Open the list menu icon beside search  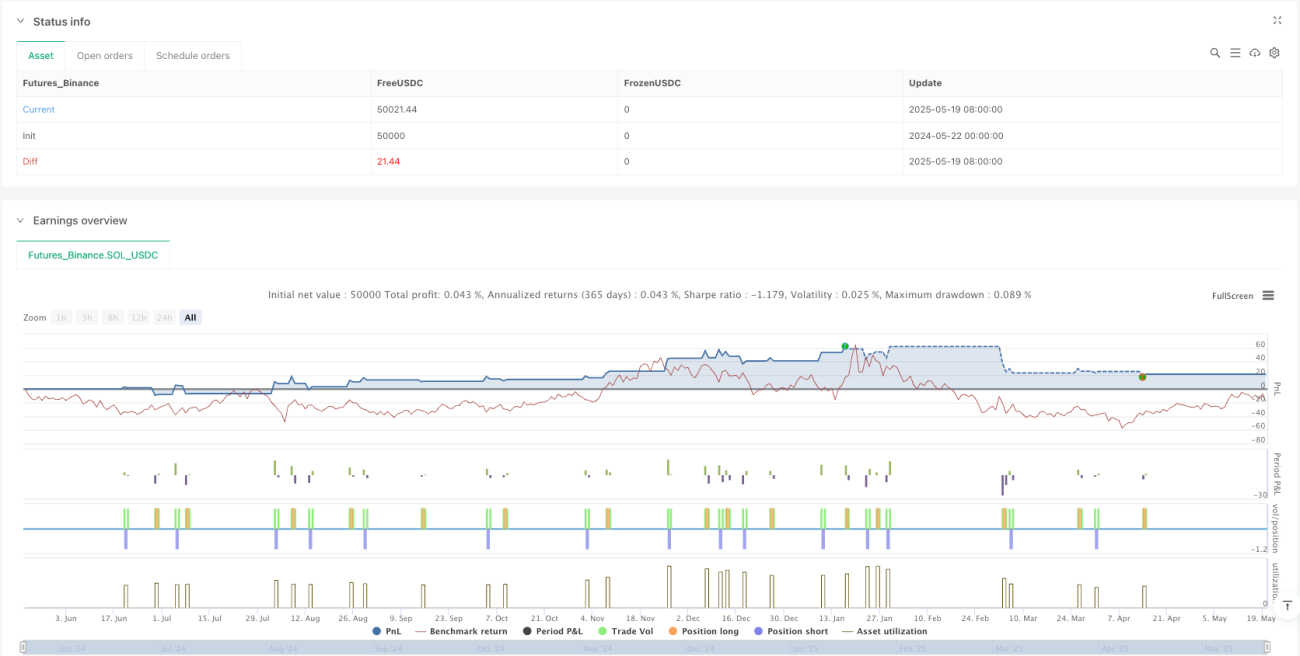pos(1235,53)
